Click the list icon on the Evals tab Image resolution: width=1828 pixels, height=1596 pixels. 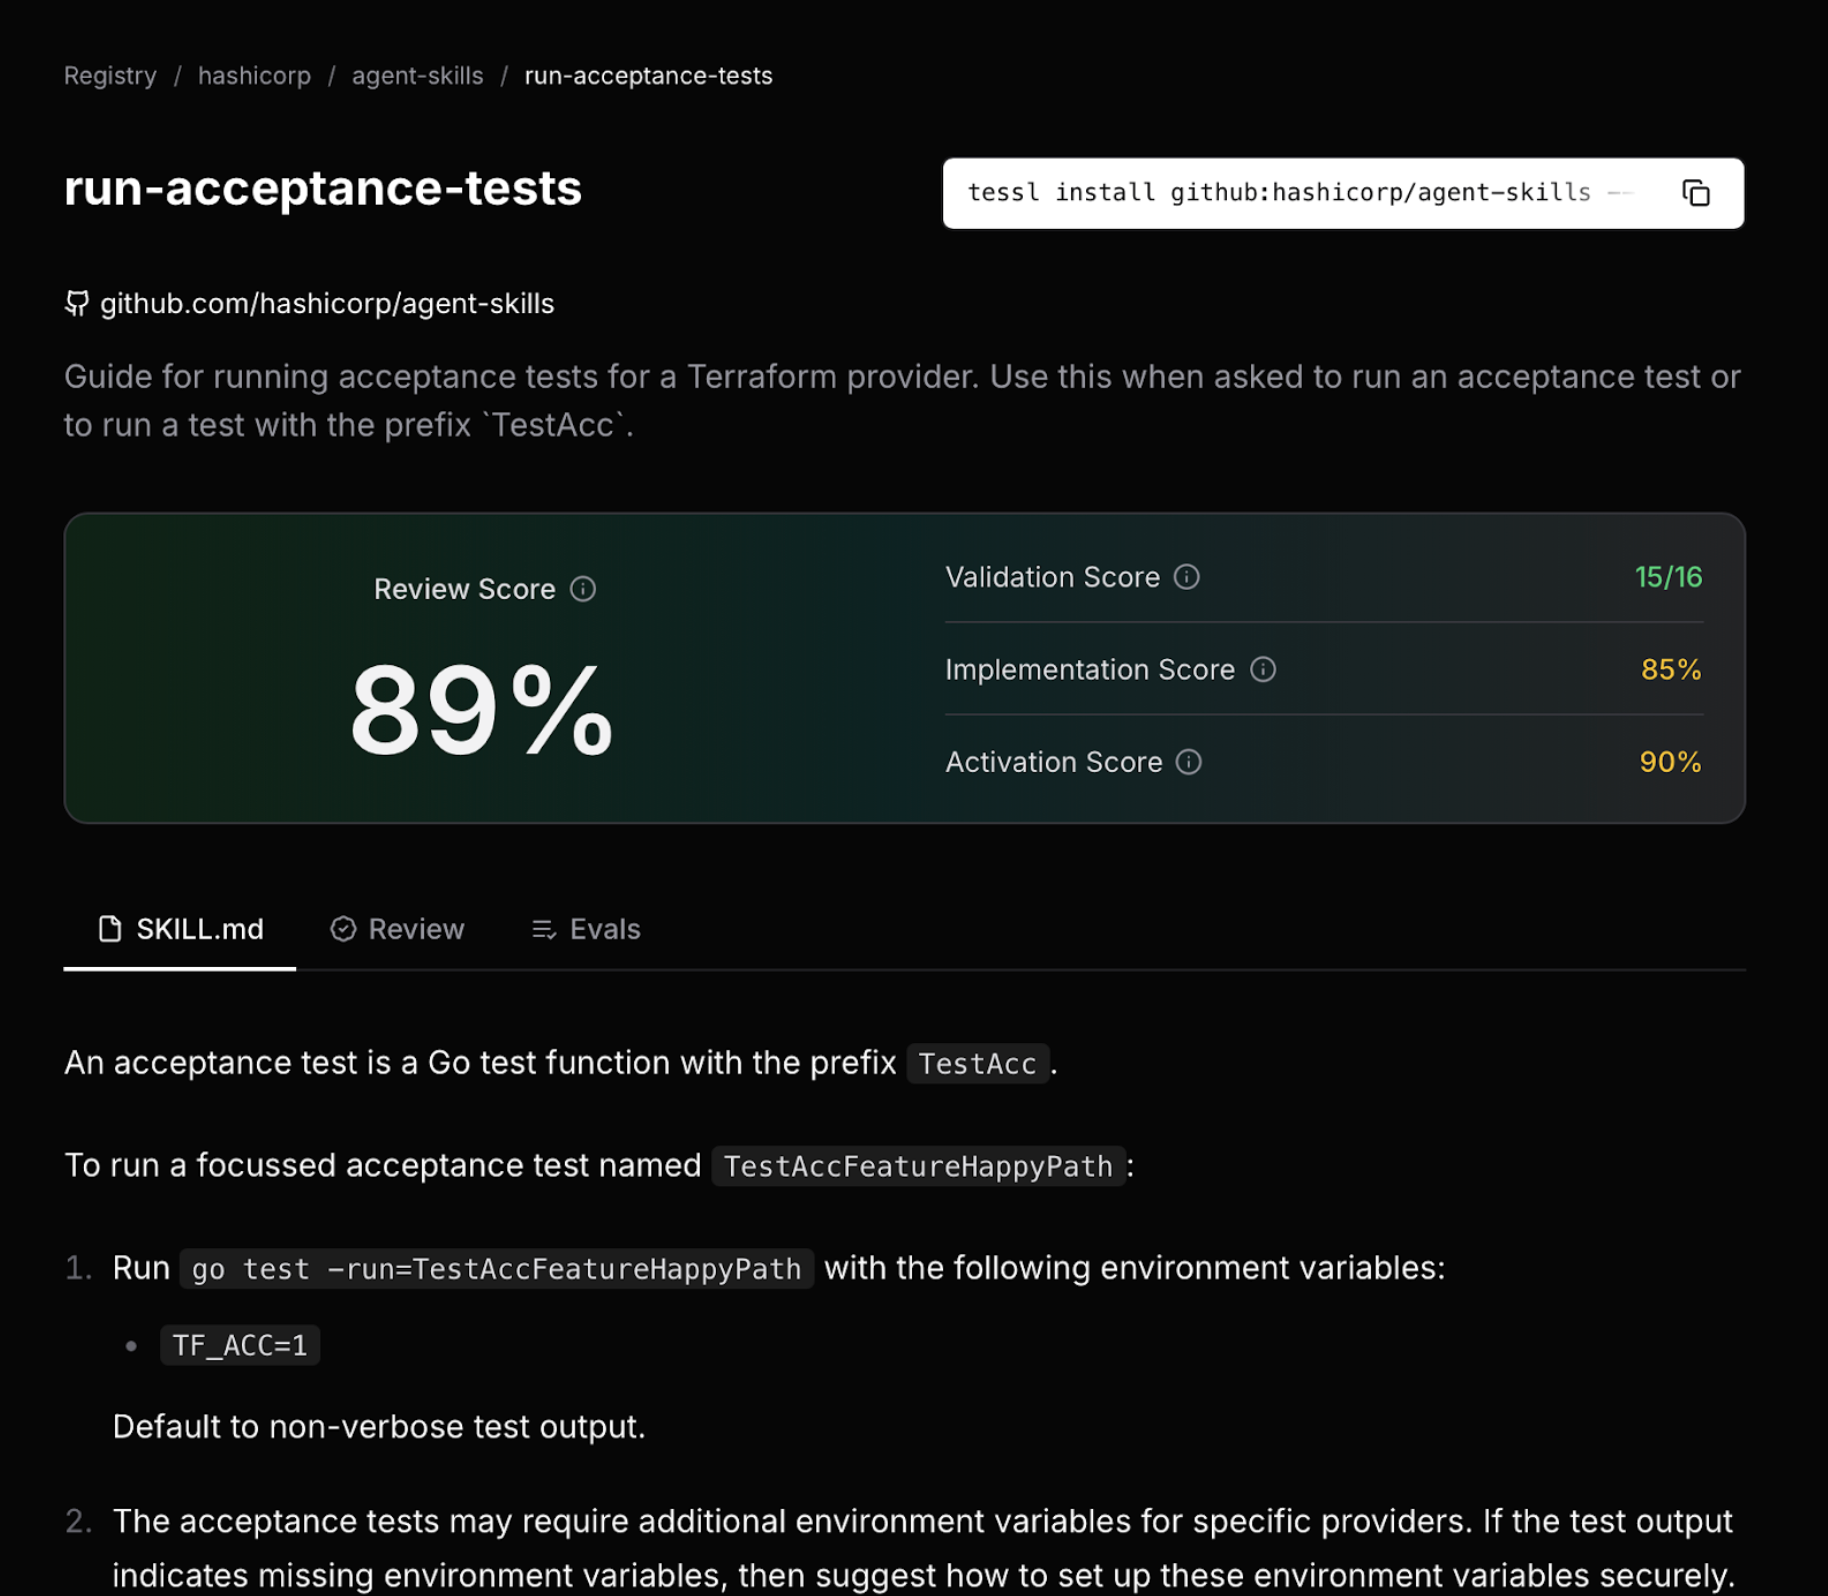pos(544,929)
